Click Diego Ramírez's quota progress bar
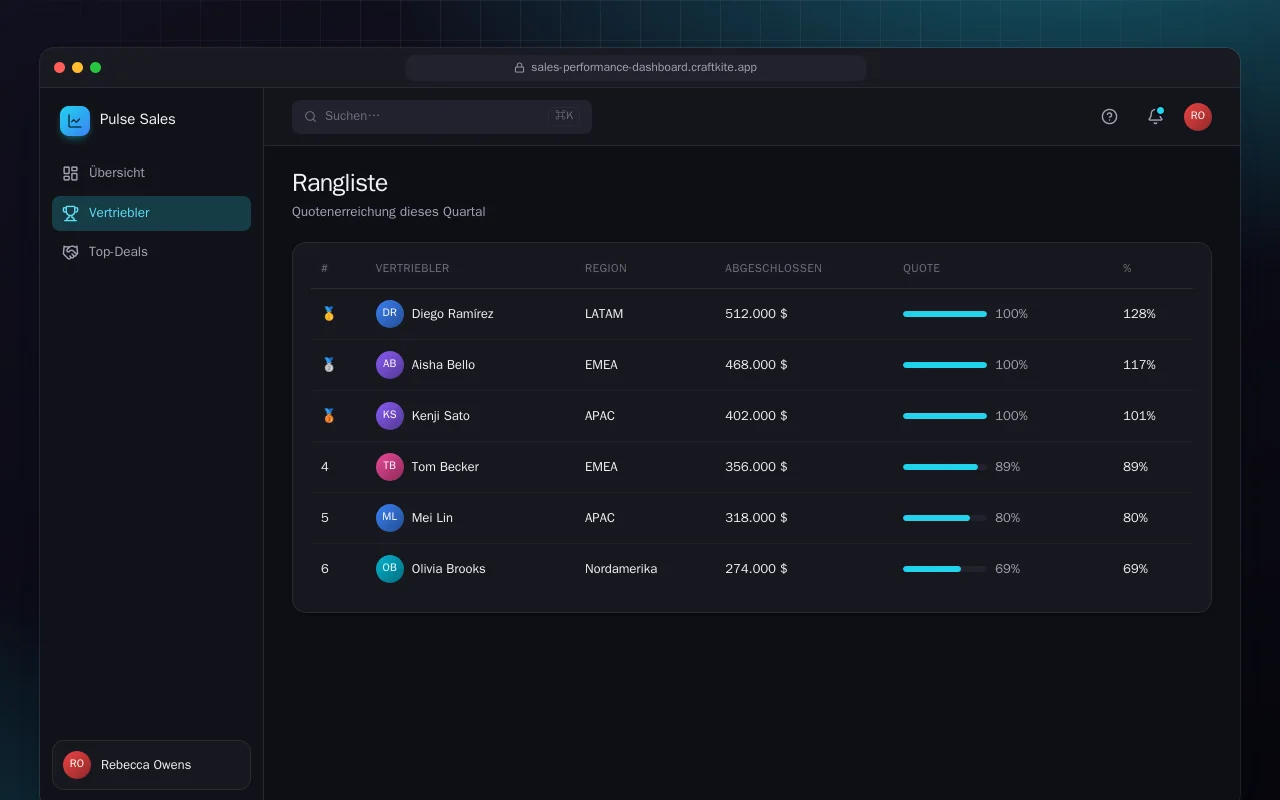This screenshot has height=800, width=1280. (945, 314)
